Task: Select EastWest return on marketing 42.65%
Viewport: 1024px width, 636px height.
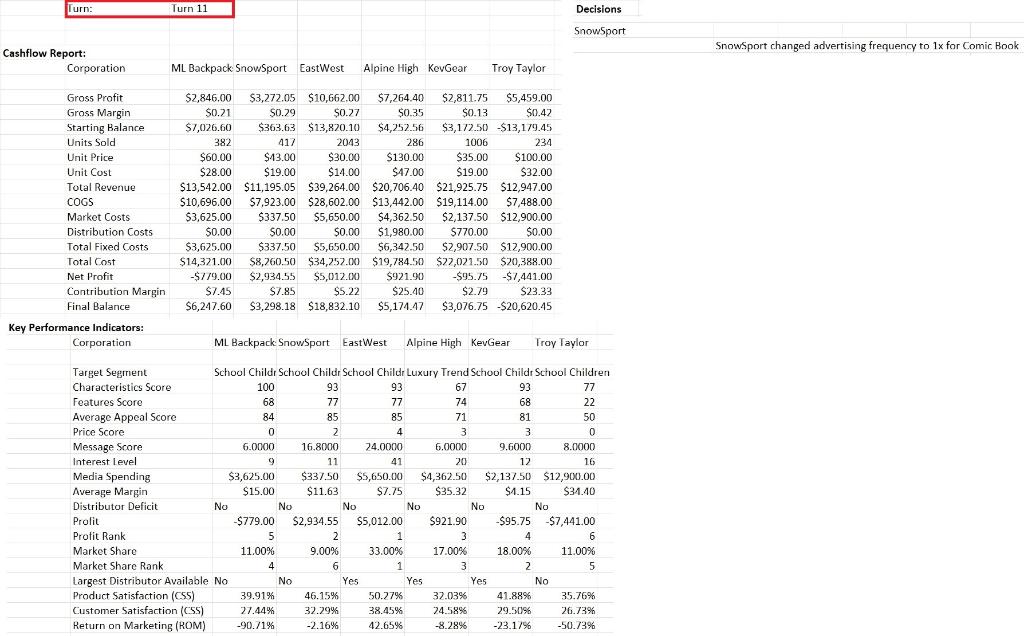Action: tap(386, 626)
